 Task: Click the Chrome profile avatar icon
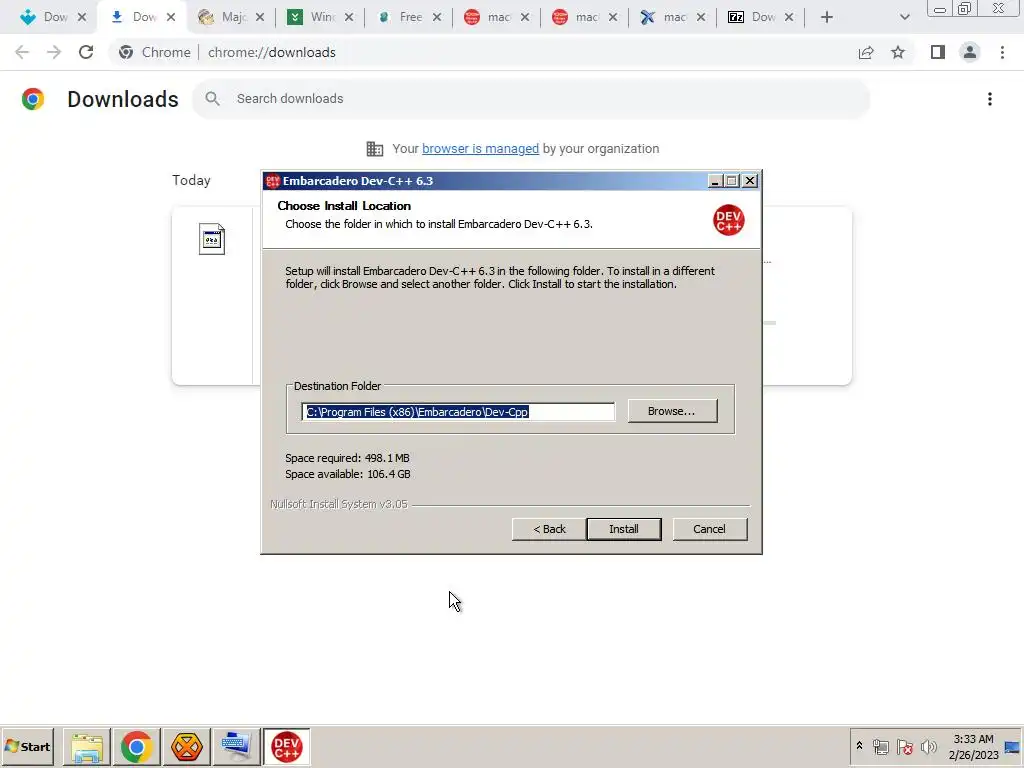click(970, 52)
